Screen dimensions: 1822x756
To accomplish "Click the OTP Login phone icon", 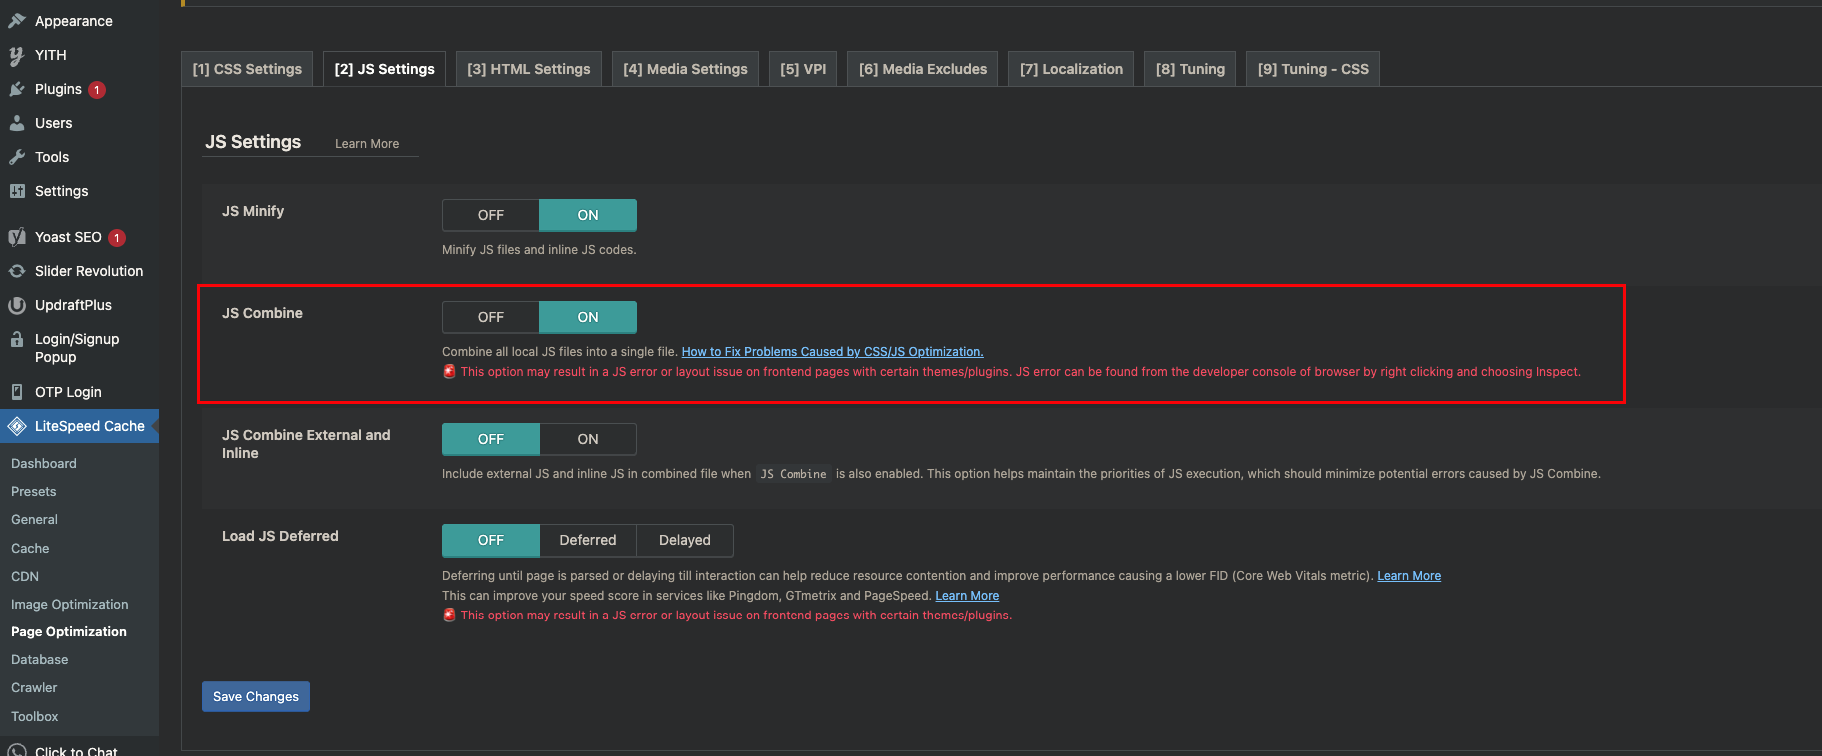I will [17, 392].
